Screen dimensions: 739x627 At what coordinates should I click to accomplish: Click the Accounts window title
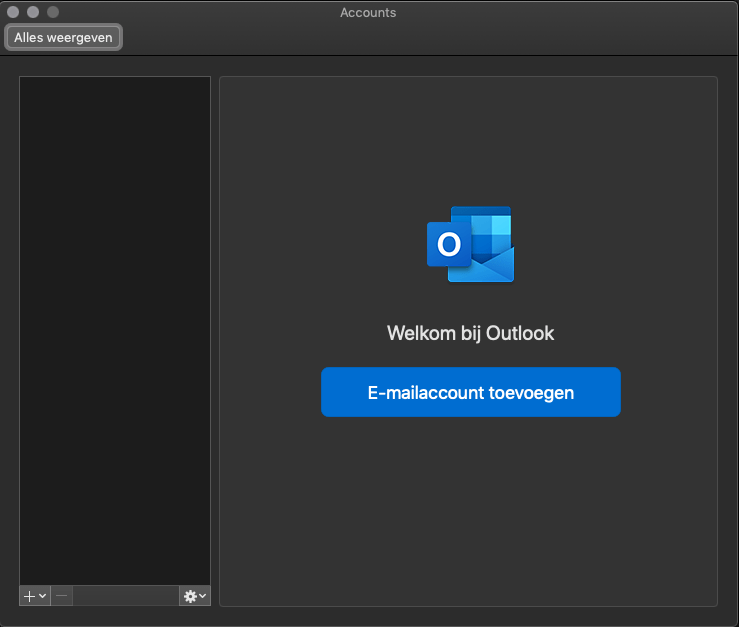click(x=368, y=13)
